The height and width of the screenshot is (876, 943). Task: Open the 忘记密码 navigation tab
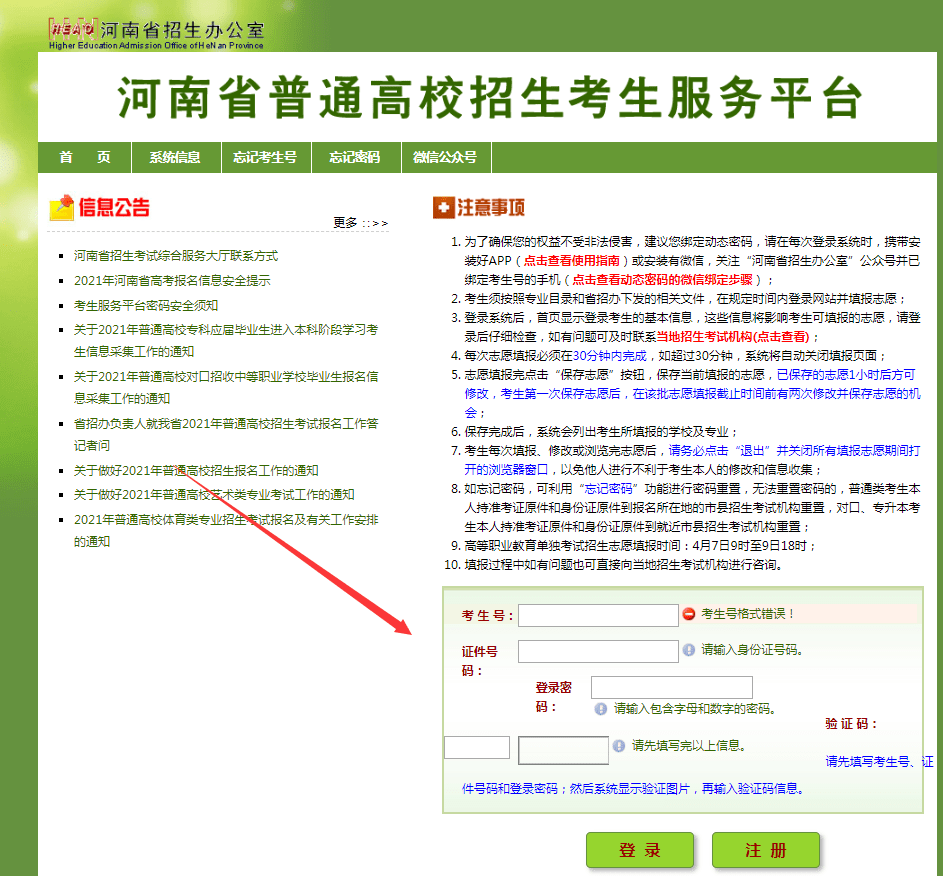click(356, 158)
